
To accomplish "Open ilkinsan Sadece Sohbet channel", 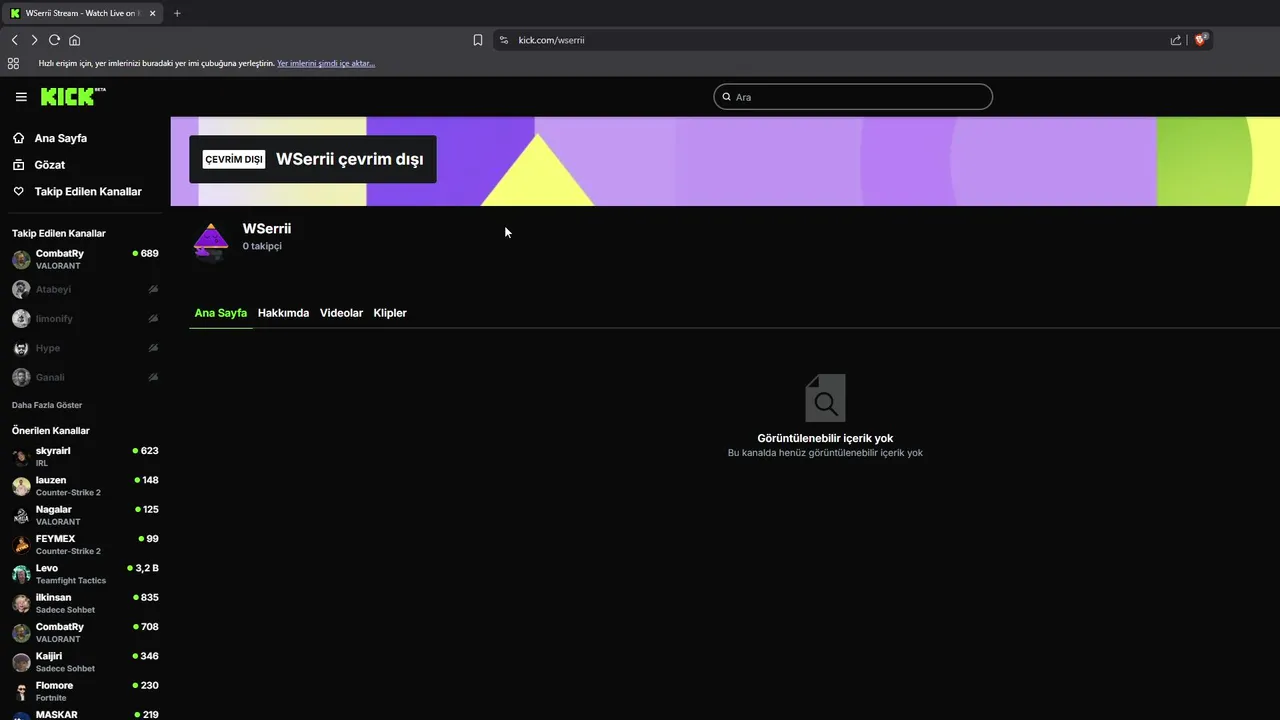I will pyautogui.click(x=85, y=603).
